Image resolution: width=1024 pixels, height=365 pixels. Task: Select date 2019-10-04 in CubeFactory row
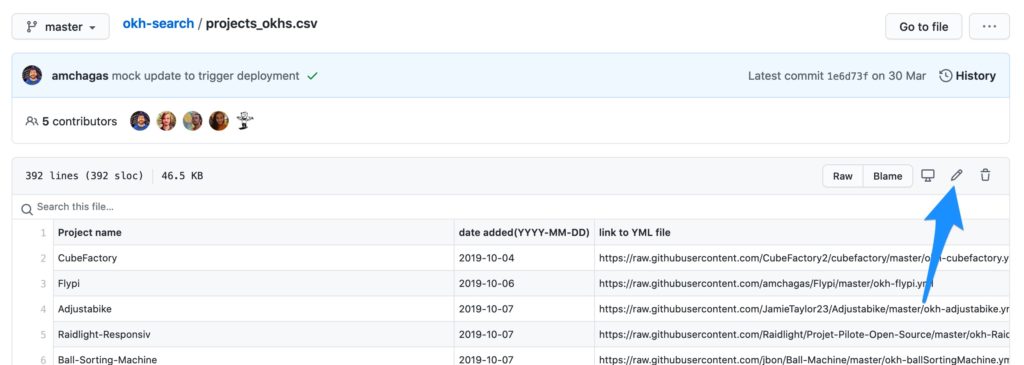524,258
